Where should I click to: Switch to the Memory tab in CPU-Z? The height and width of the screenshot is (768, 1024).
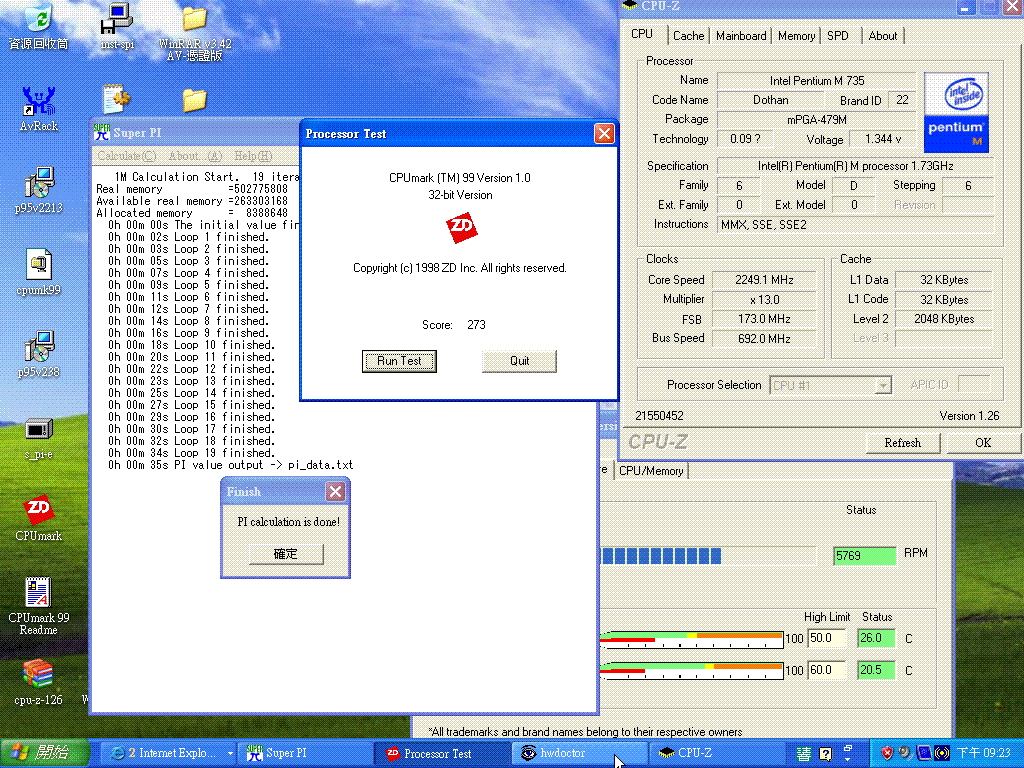796,36
